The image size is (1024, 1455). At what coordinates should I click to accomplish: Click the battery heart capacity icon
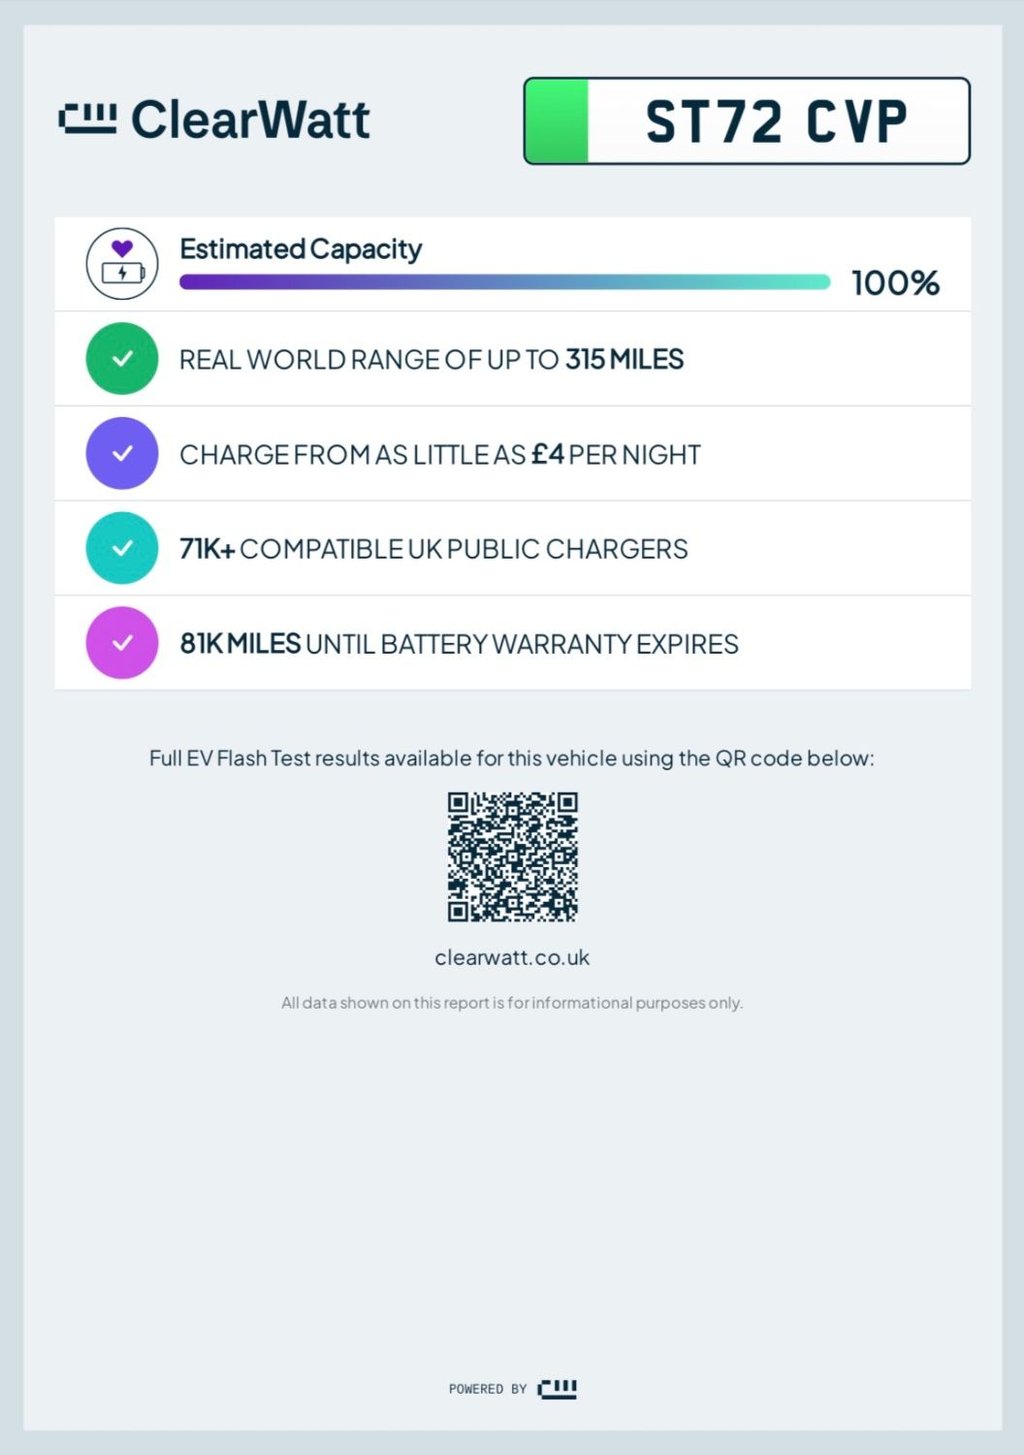122,264
